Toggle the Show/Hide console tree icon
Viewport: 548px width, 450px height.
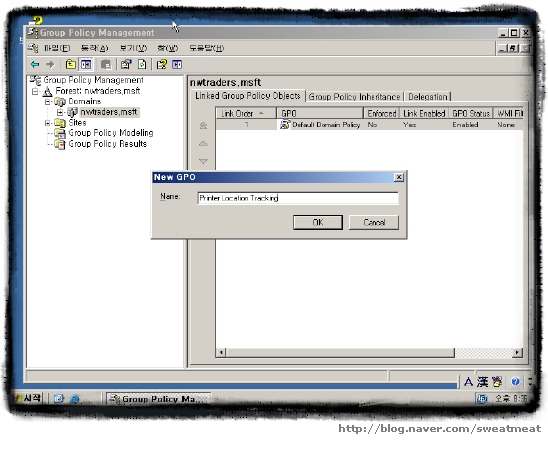pyautogui.click(x=86, y=64)
